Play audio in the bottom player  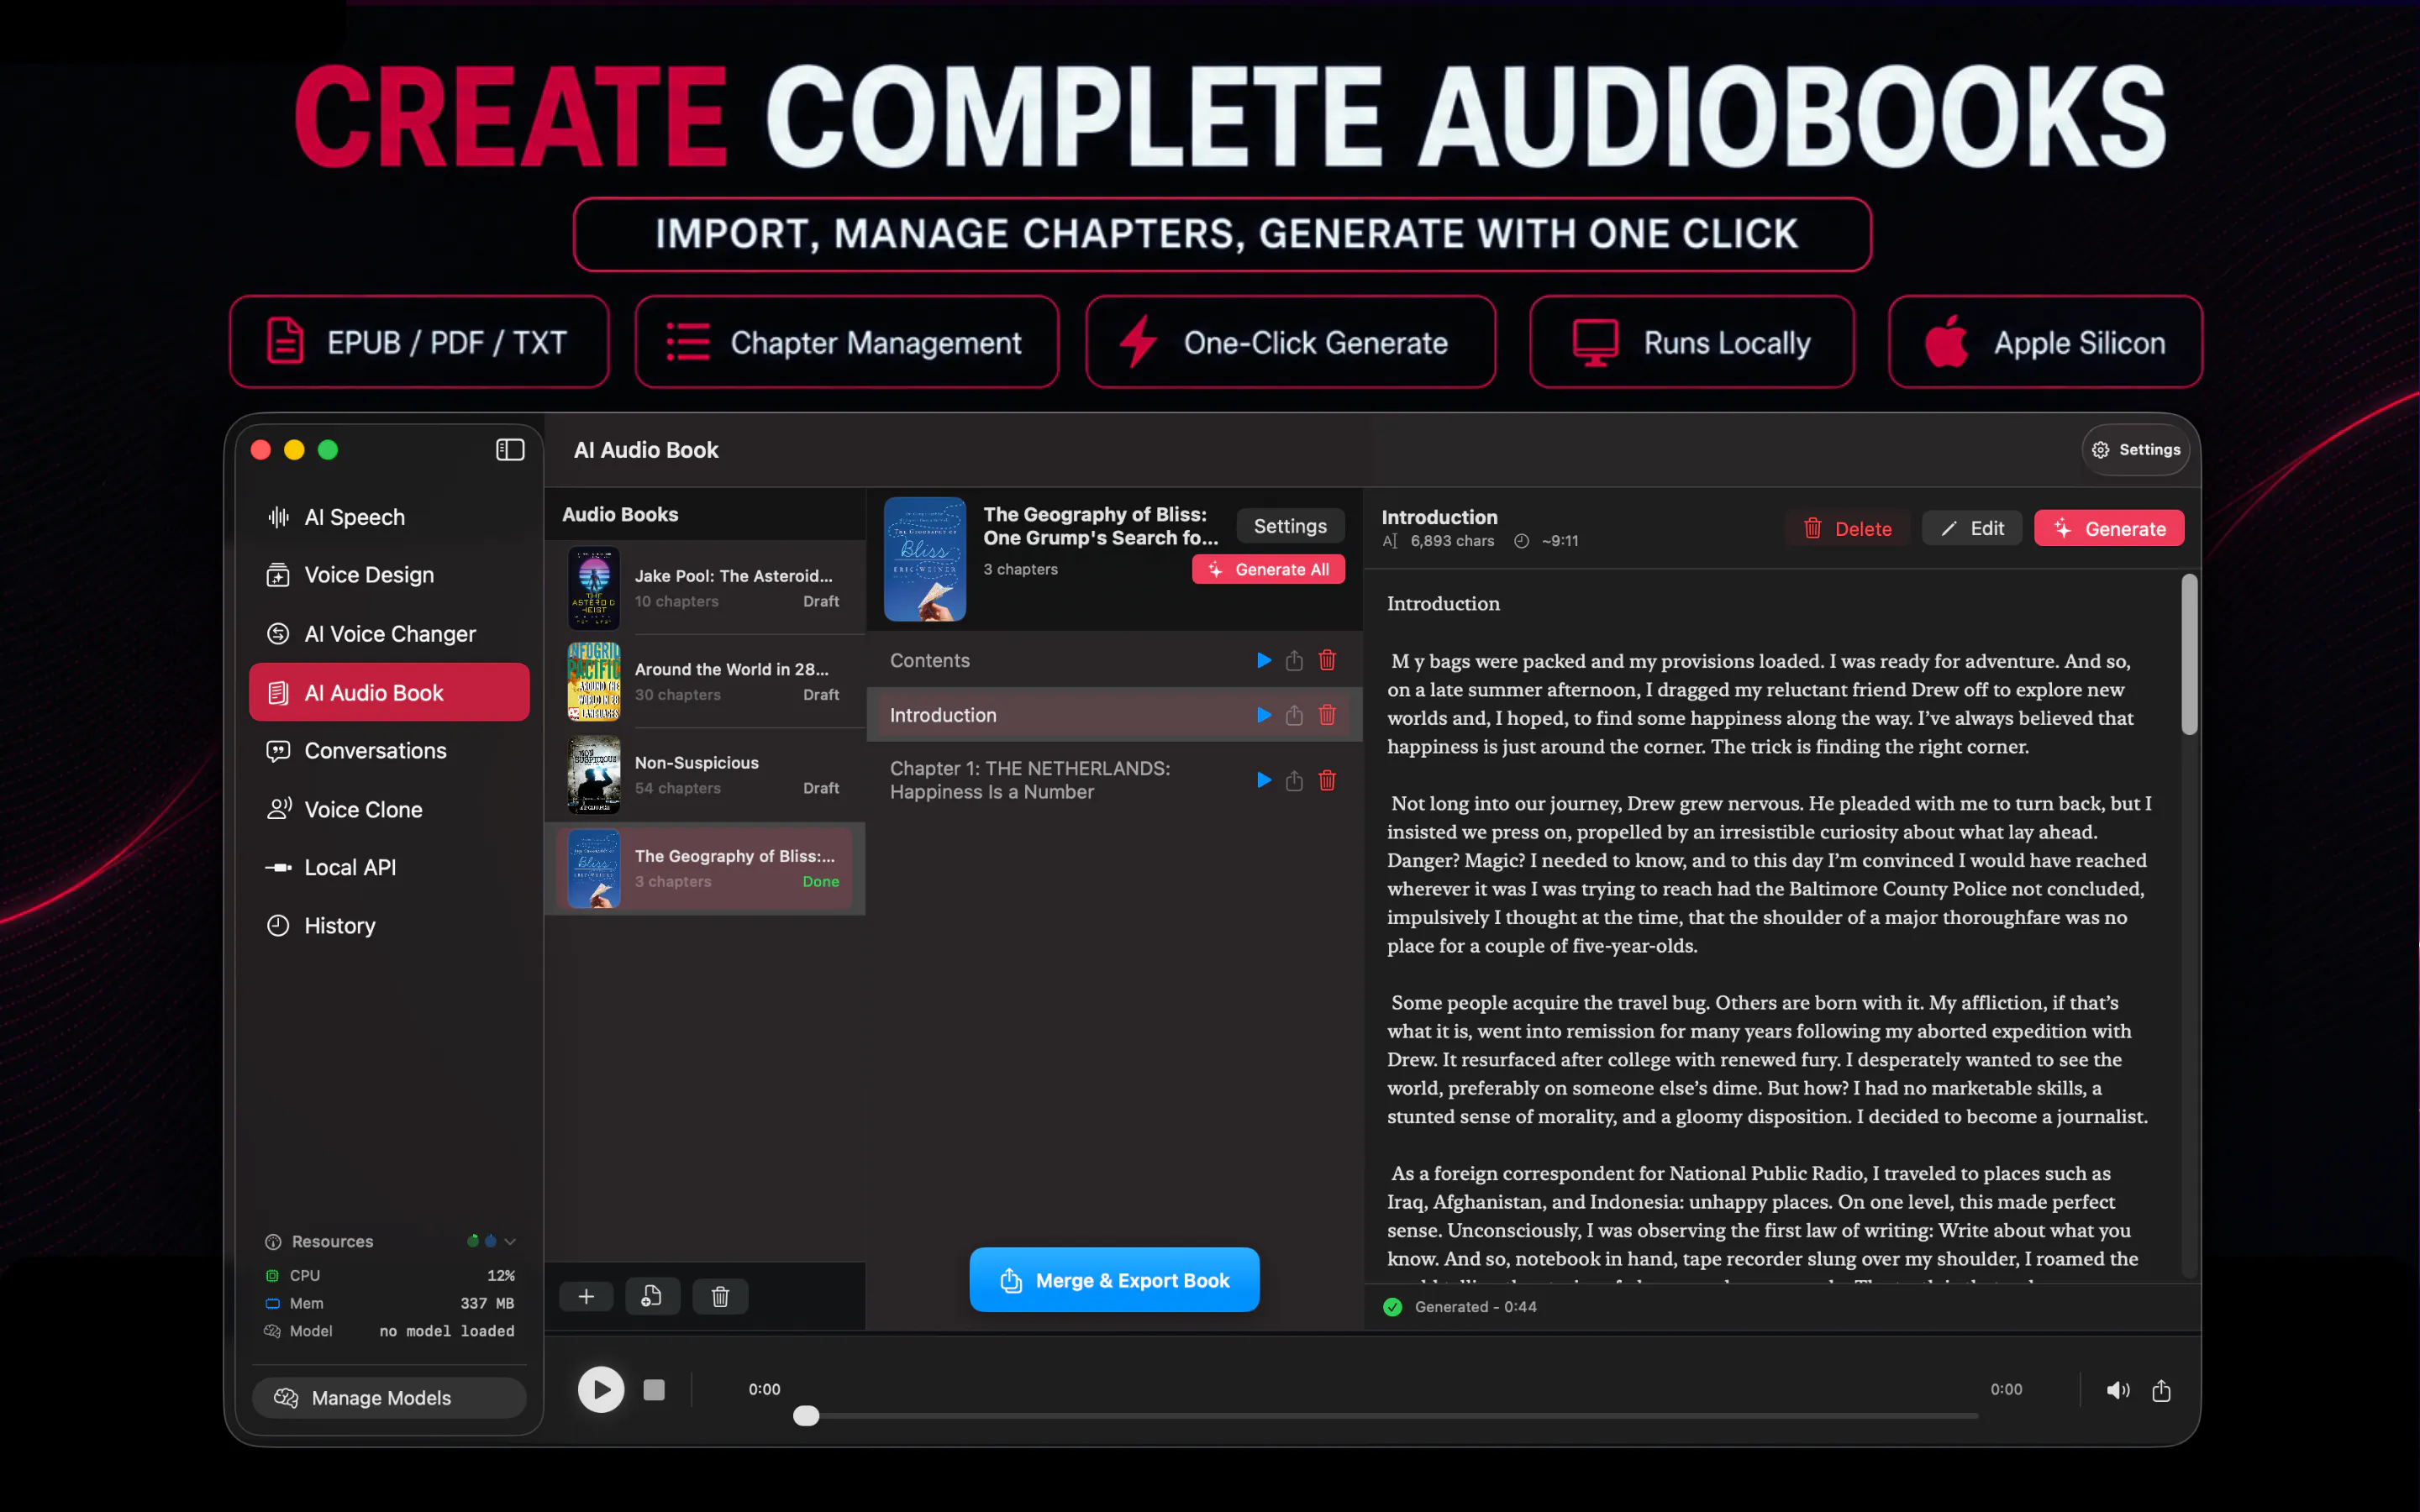coord(601,1389)
